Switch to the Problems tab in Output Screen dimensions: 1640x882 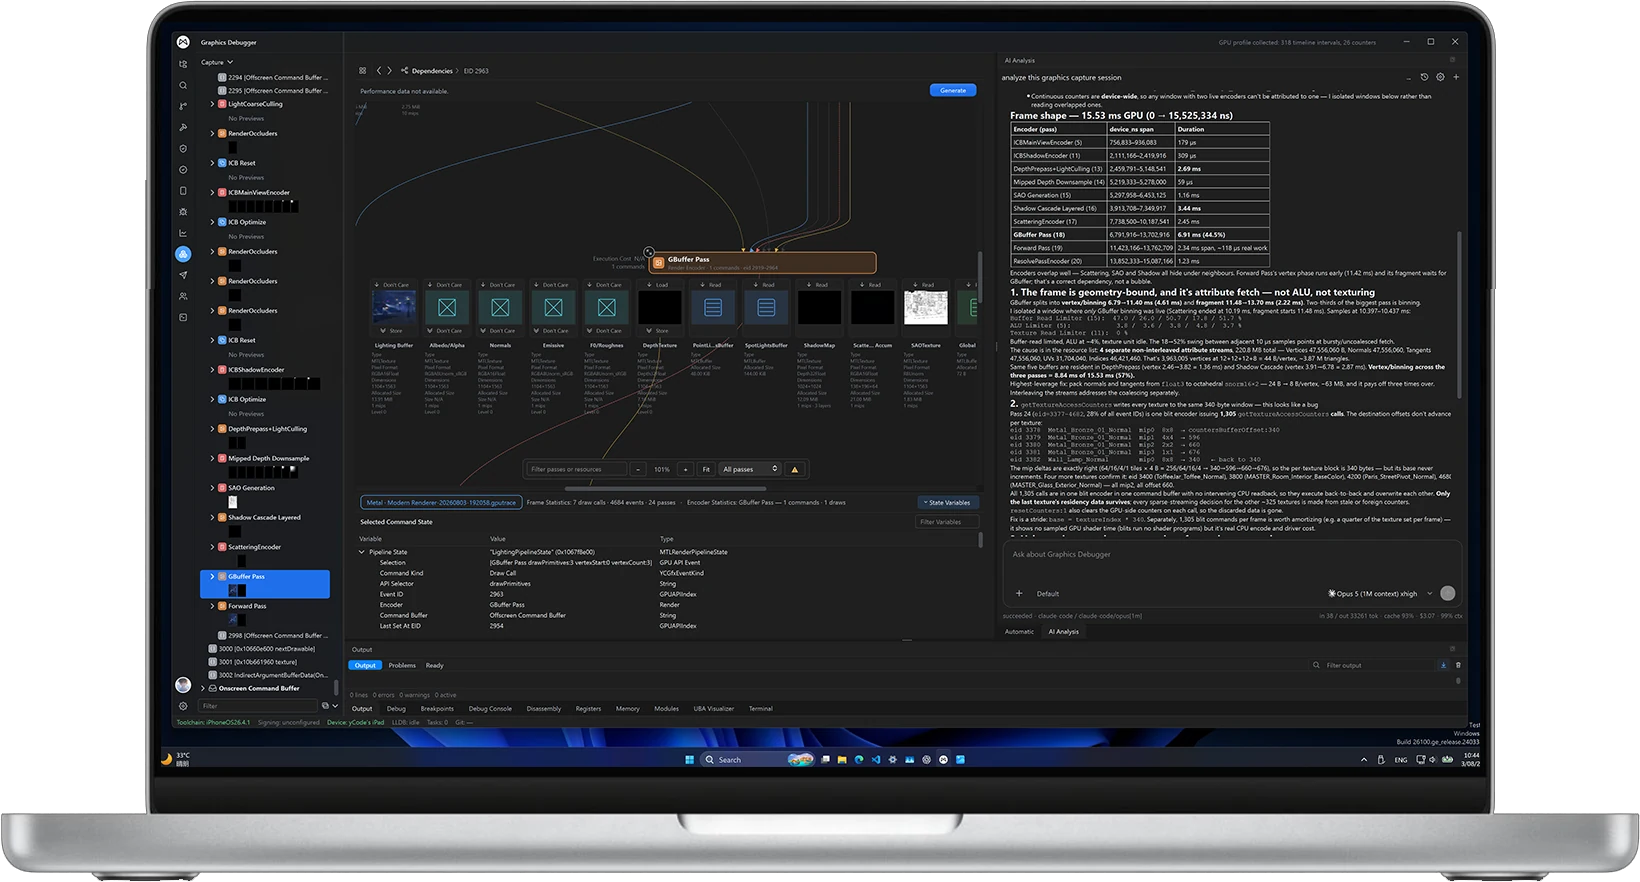pos(402,665)
